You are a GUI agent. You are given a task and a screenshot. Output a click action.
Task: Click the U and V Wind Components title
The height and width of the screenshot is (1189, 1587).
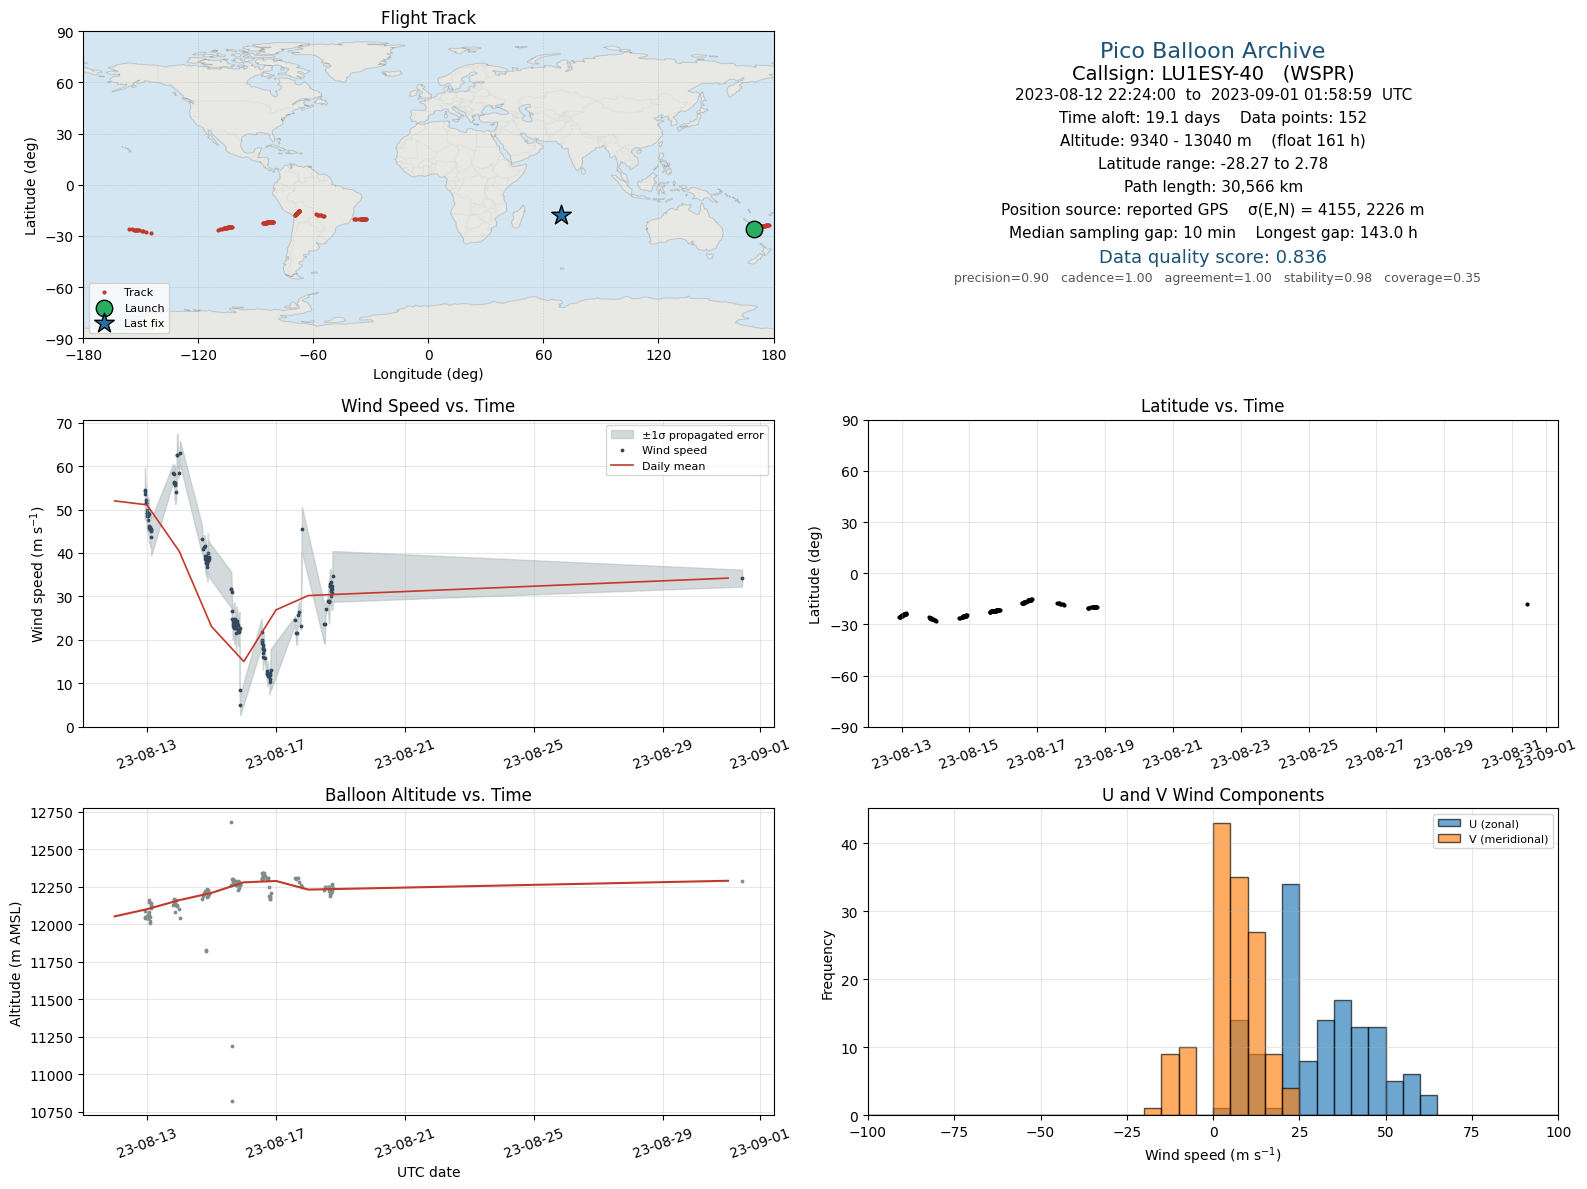pos(1212,795)
